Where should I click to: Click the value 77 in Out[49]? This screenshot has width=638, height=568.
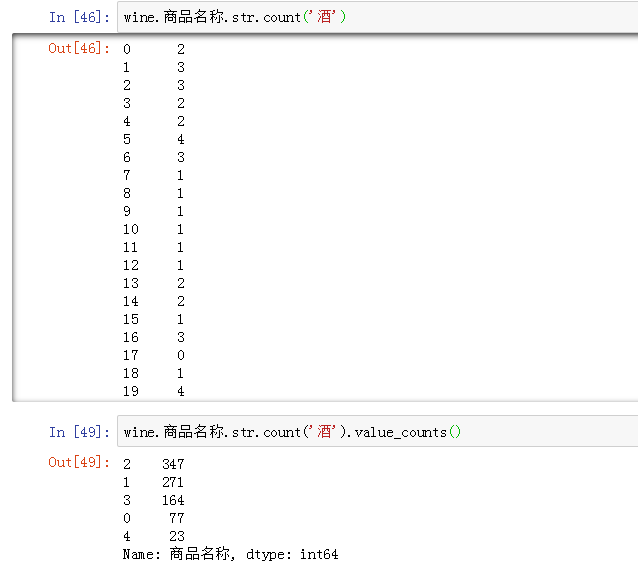click(x=177, y=518)
